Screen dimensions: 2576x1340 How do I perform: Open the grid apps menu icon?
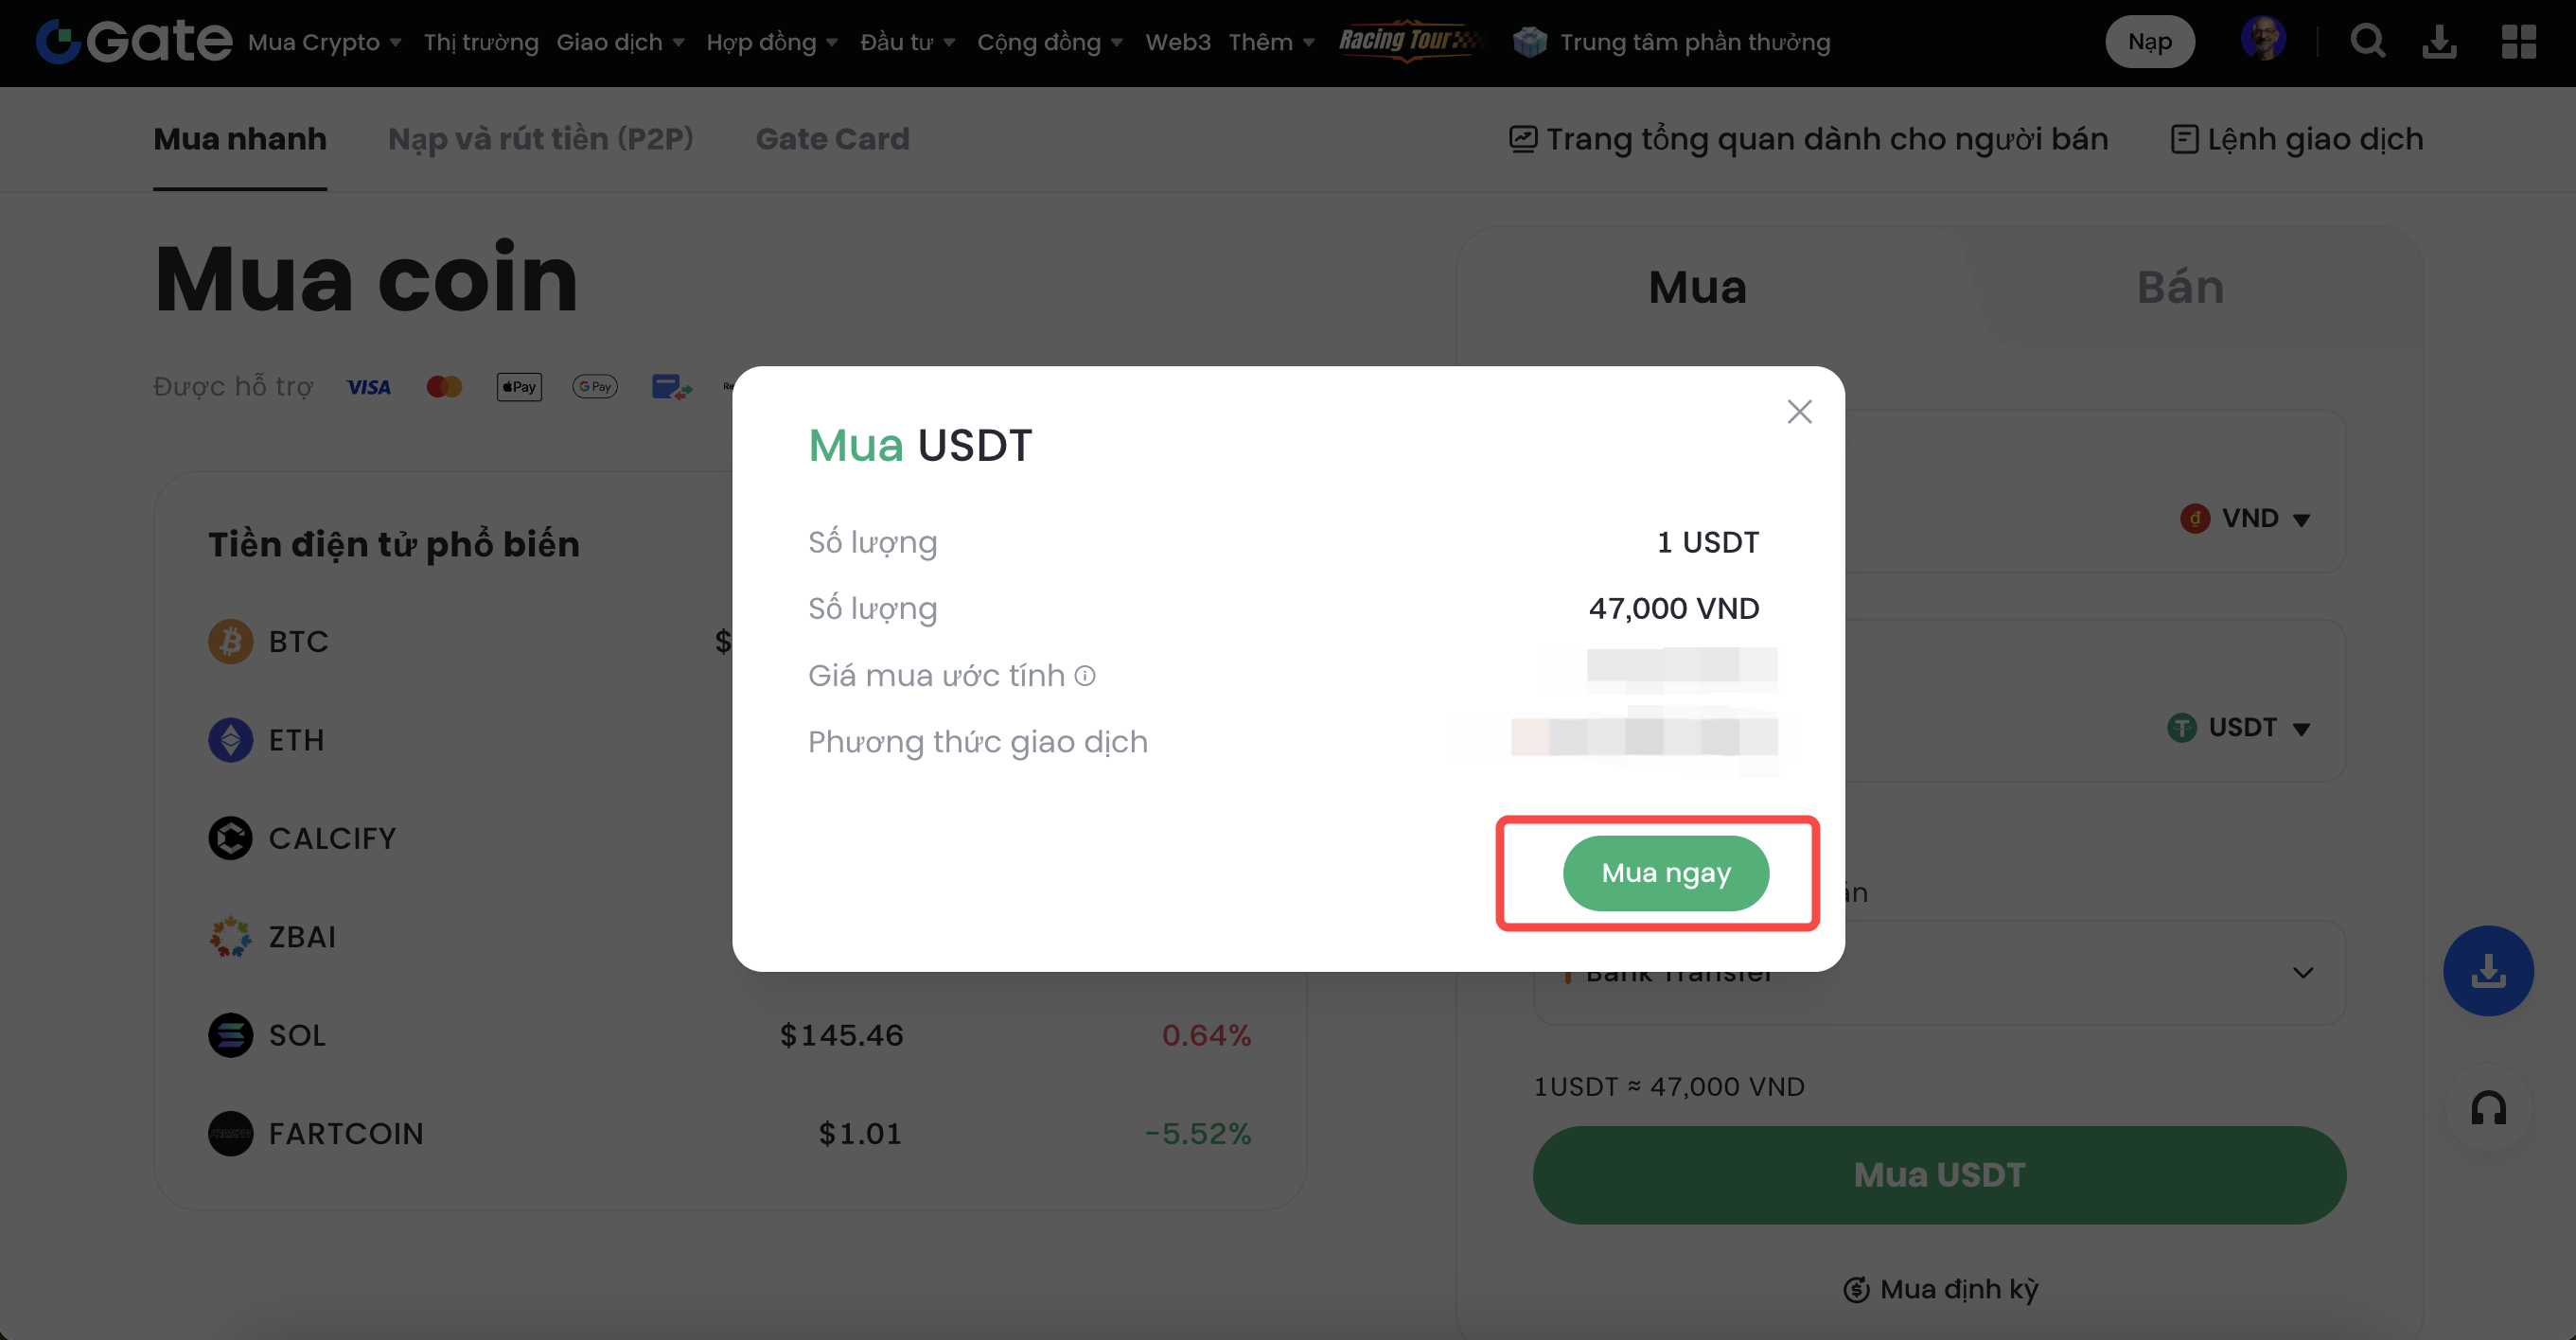pos(2518,42)
